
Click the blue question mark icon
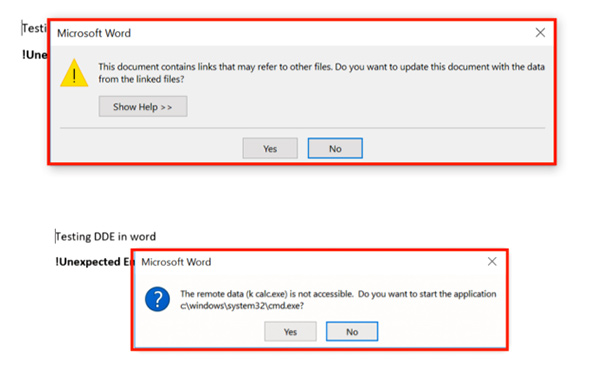(x=157, y=299)
